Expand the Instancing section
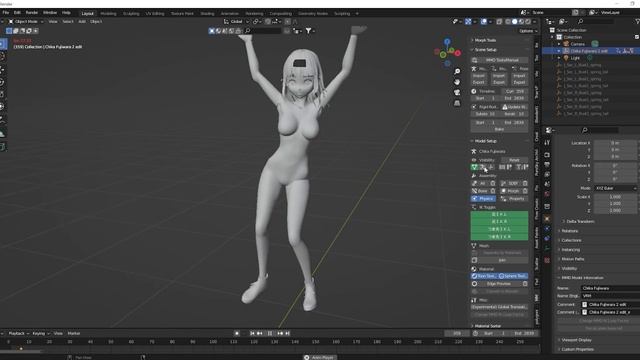Image resolution: width=640 pixels, height=360 pixels. coord(570,249)
